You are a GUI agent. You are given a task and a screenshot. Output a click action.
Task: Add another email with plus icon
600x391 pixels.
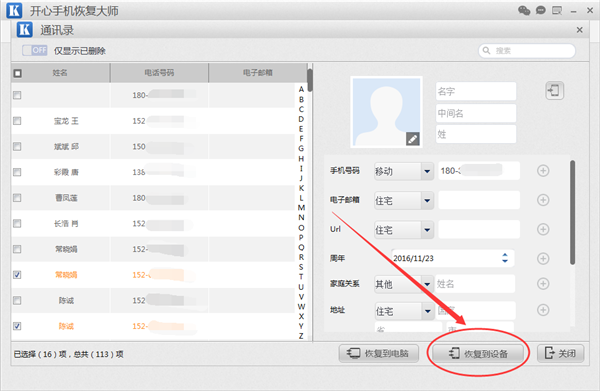543,200
